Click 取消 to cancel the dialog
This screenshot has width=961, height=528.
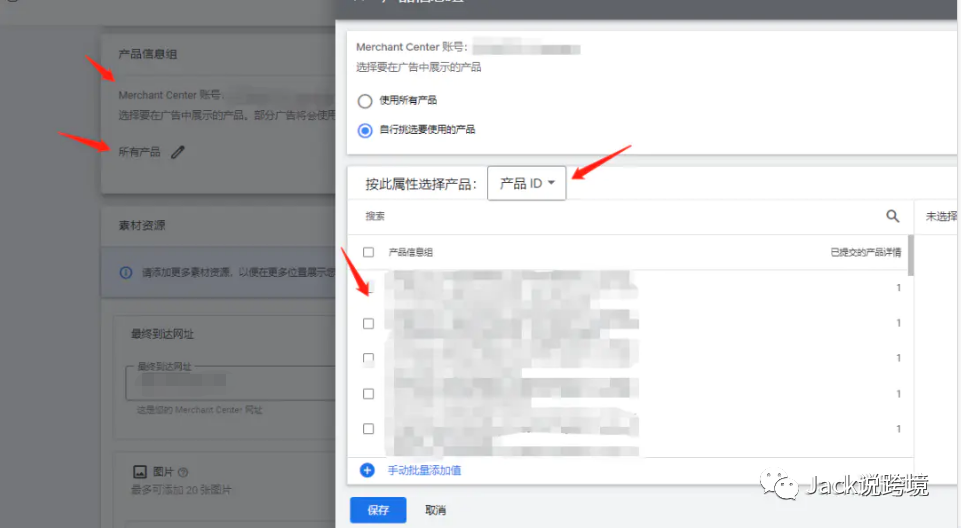click(436, 510)
